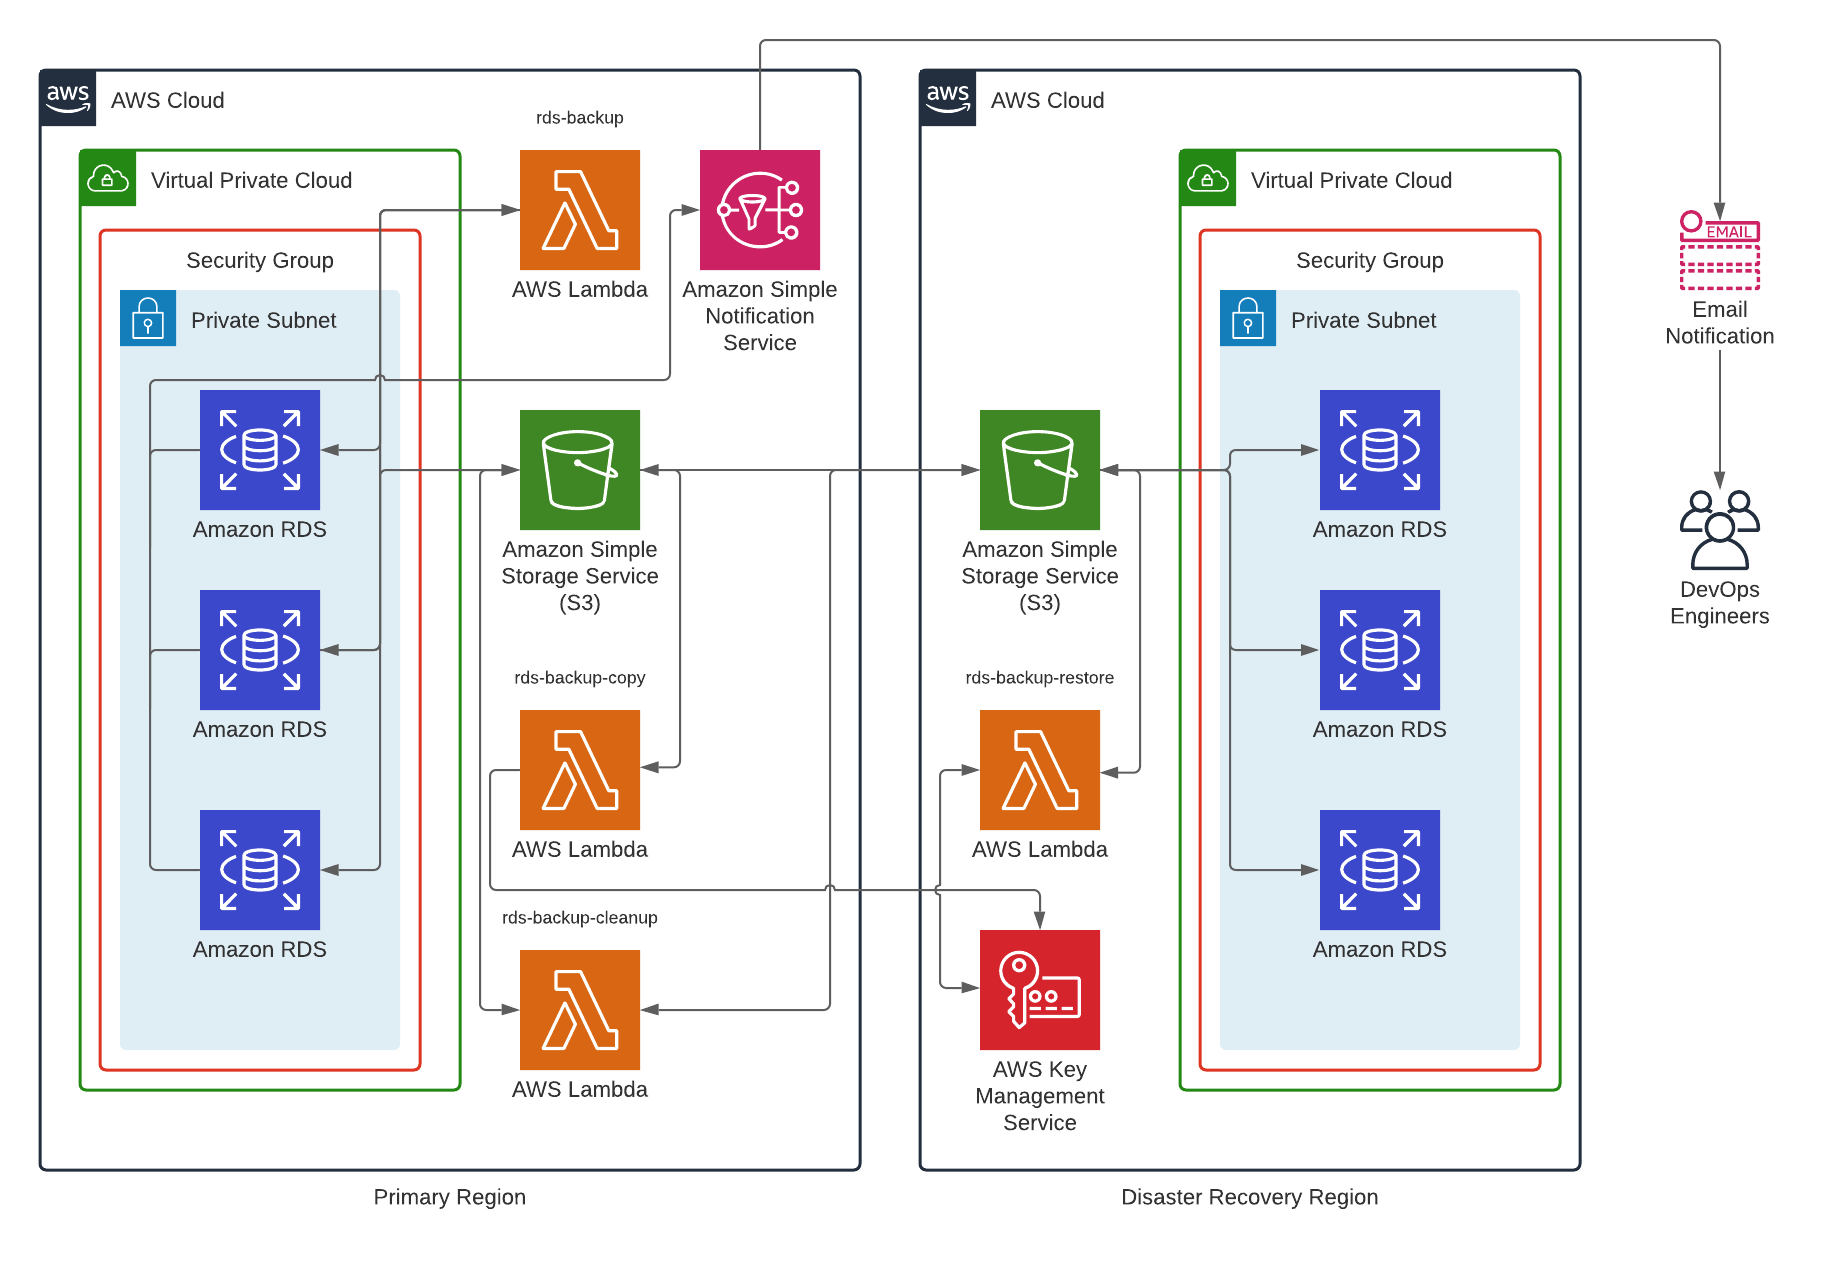Select the 'rds-backup' label text
This screenshot has height=1270, width=1830.
click(x=580, y=118)
